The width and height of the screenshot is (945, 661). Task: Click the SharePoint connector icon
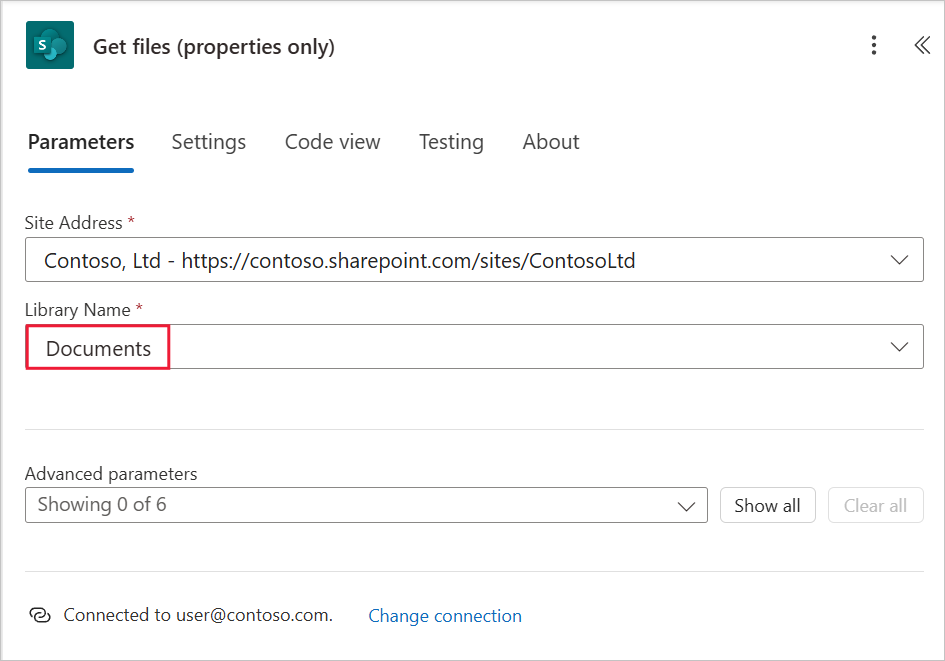tap(50, 45)
